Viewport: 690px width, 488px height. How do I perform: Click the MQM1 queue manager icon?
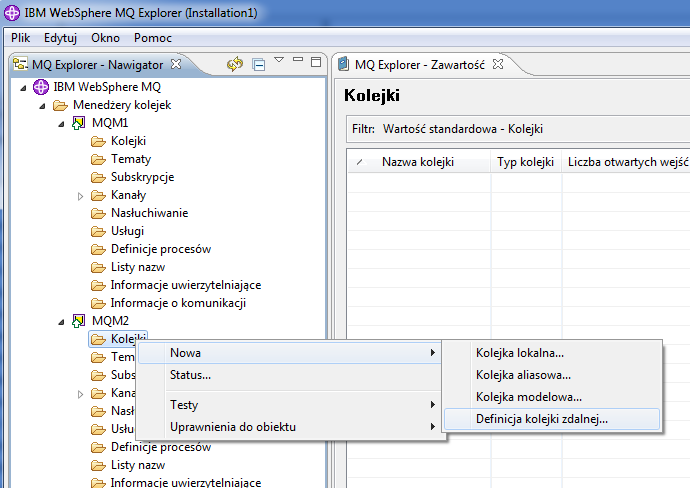[x=79, y=123]
